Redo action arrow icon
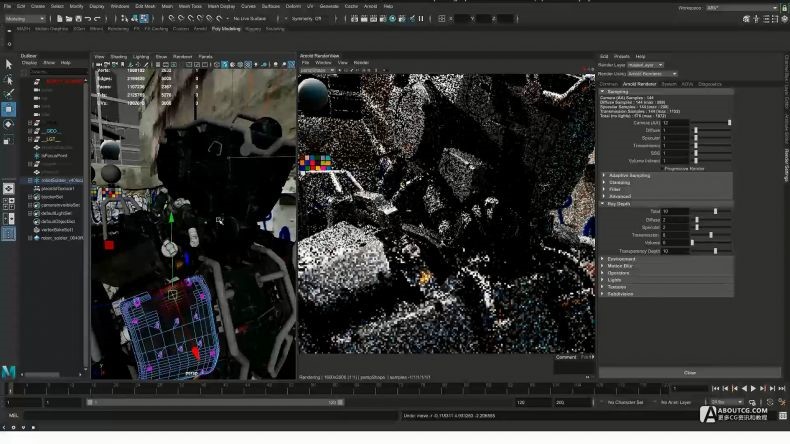Screen dimensions: 790x444 [x=98, y=19]
